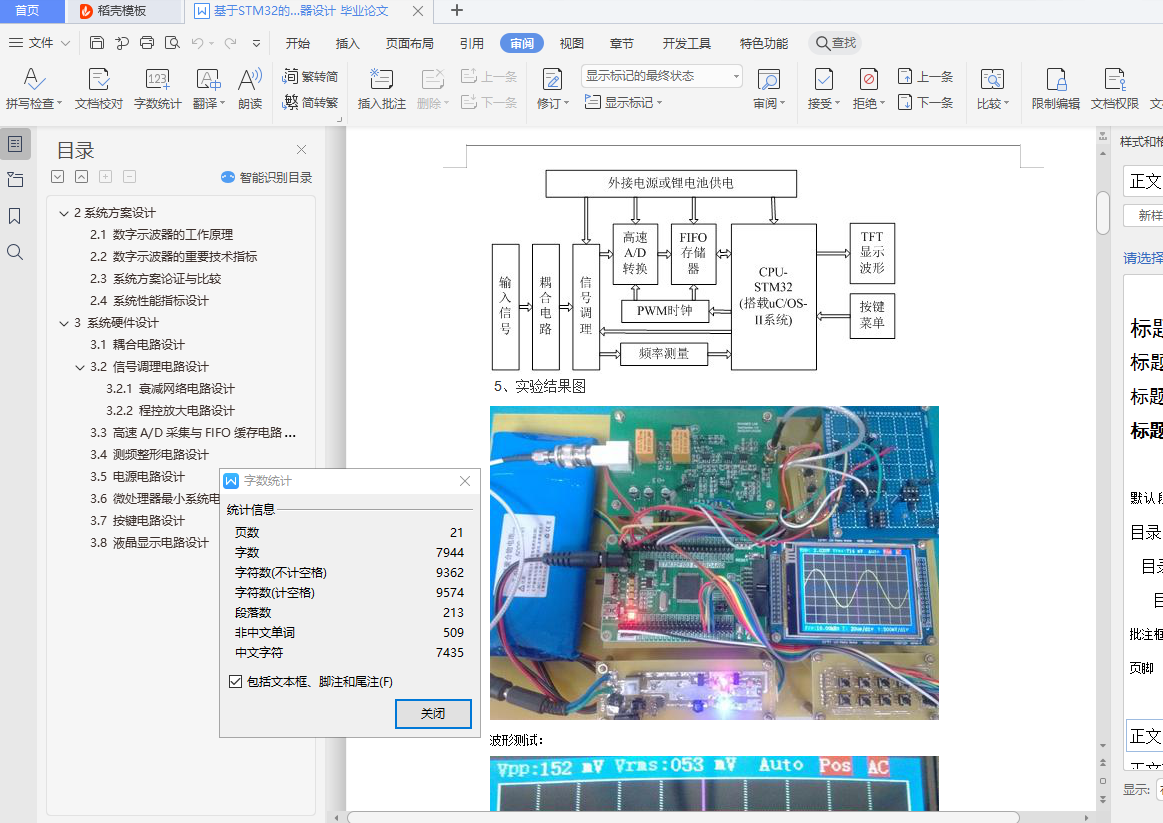Switch to the 开发工具 ribbon tab
This screenshot has height=823, width=1163.
[x=687, y=43]
